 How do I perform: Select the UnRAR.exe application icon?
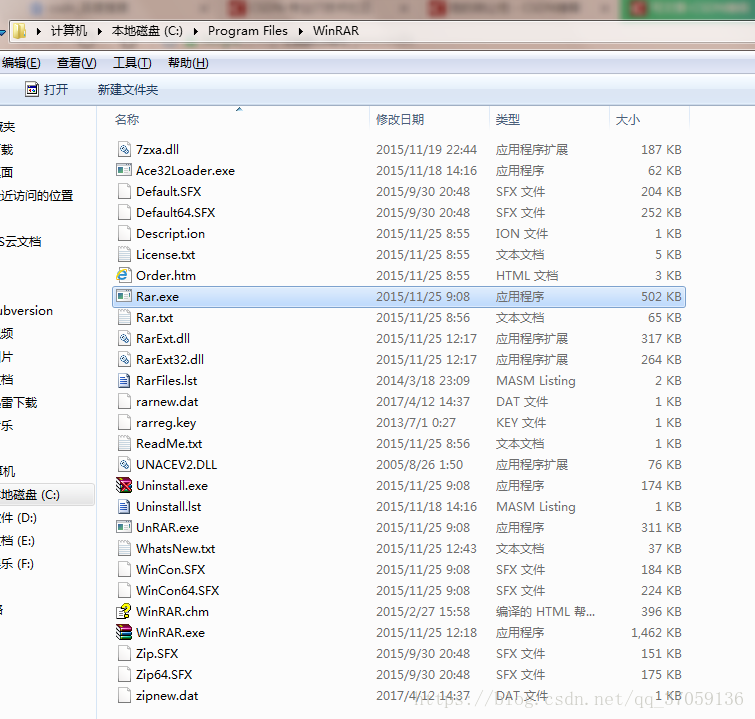pos(124,527)
